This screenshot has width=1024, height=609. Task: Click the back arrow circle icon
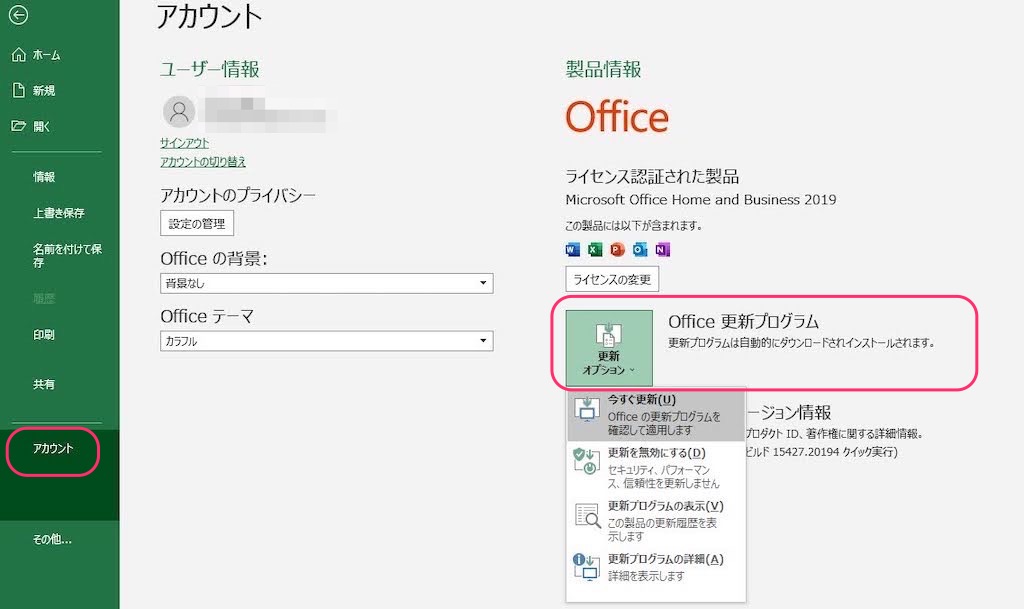18,14
